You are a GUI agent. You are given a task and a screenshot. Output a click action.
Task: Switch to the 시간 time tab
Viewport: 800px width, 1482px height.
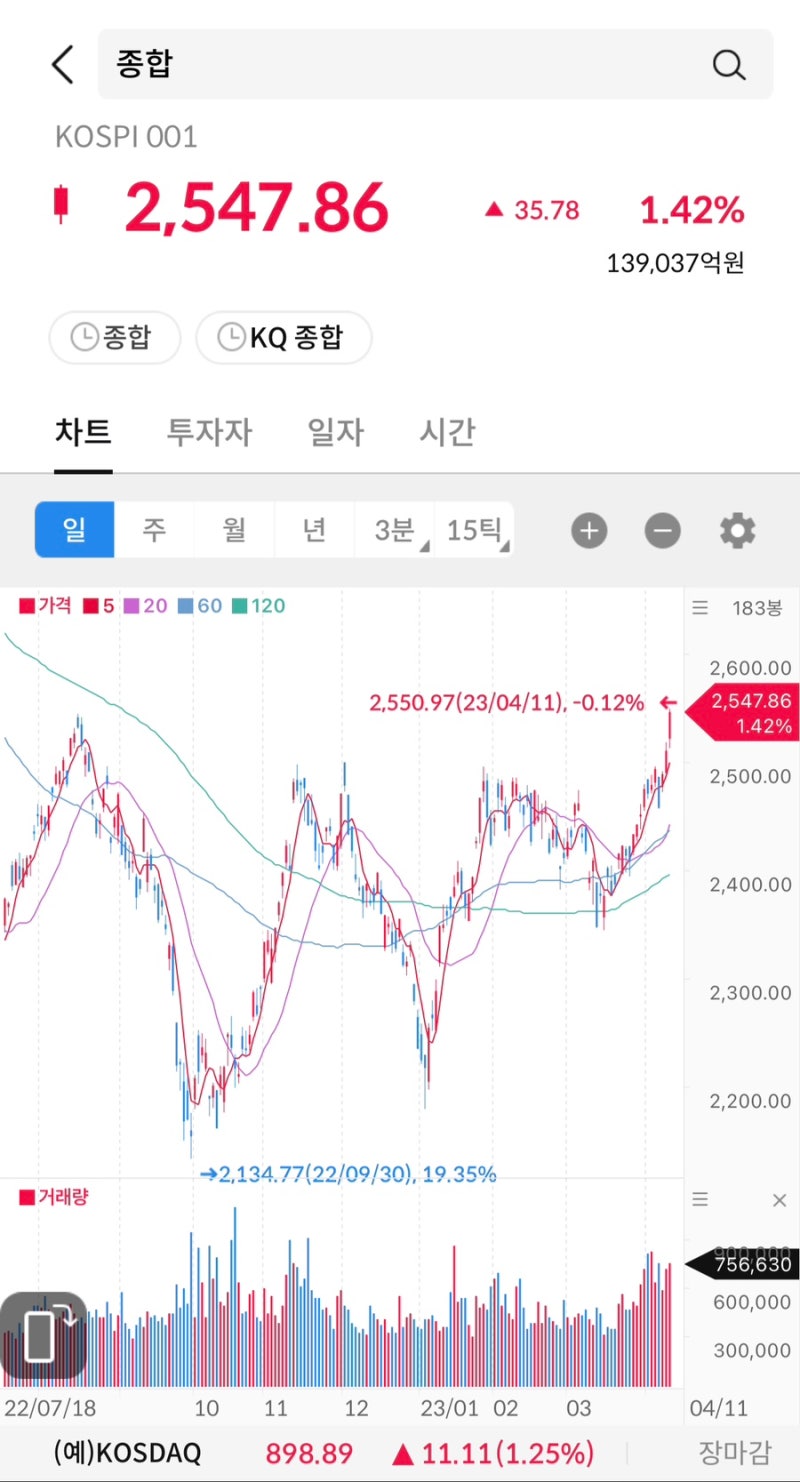(446, 432)
